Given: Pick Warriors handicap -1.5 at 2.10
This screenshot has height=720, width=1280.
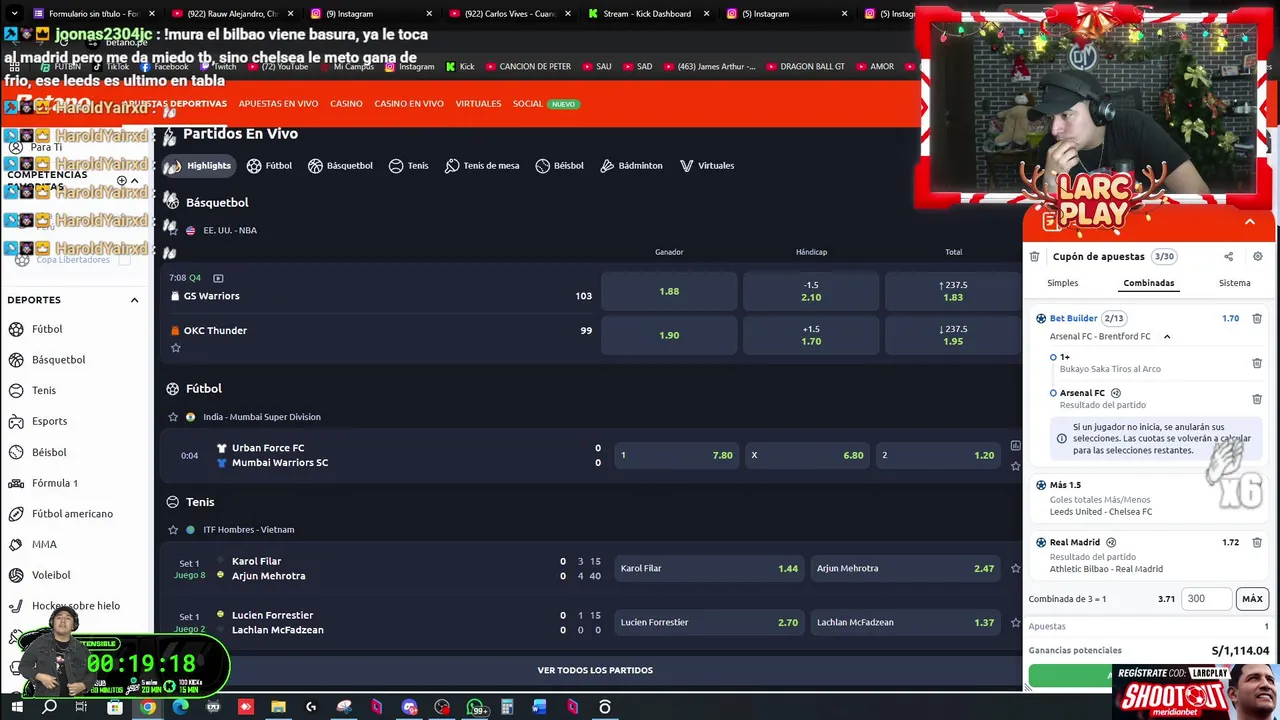Looking at the screenshot, I should [811, 292].
